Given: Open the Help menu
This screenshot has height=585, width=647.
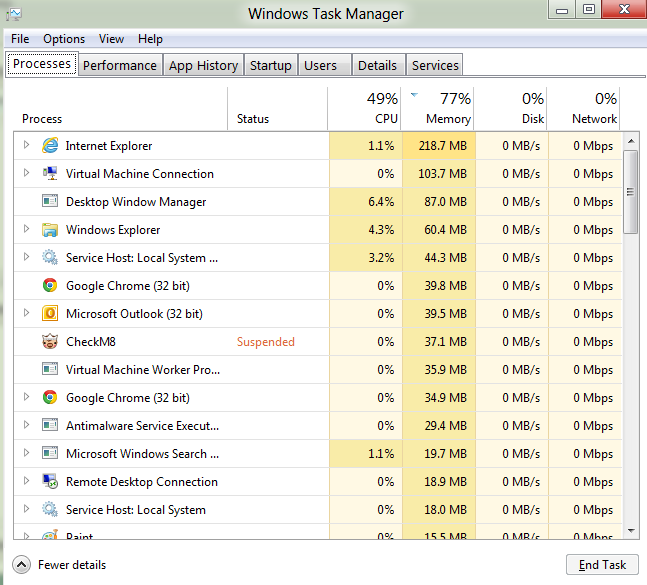Looking at the screenshot, I should [x=150, y=39].
